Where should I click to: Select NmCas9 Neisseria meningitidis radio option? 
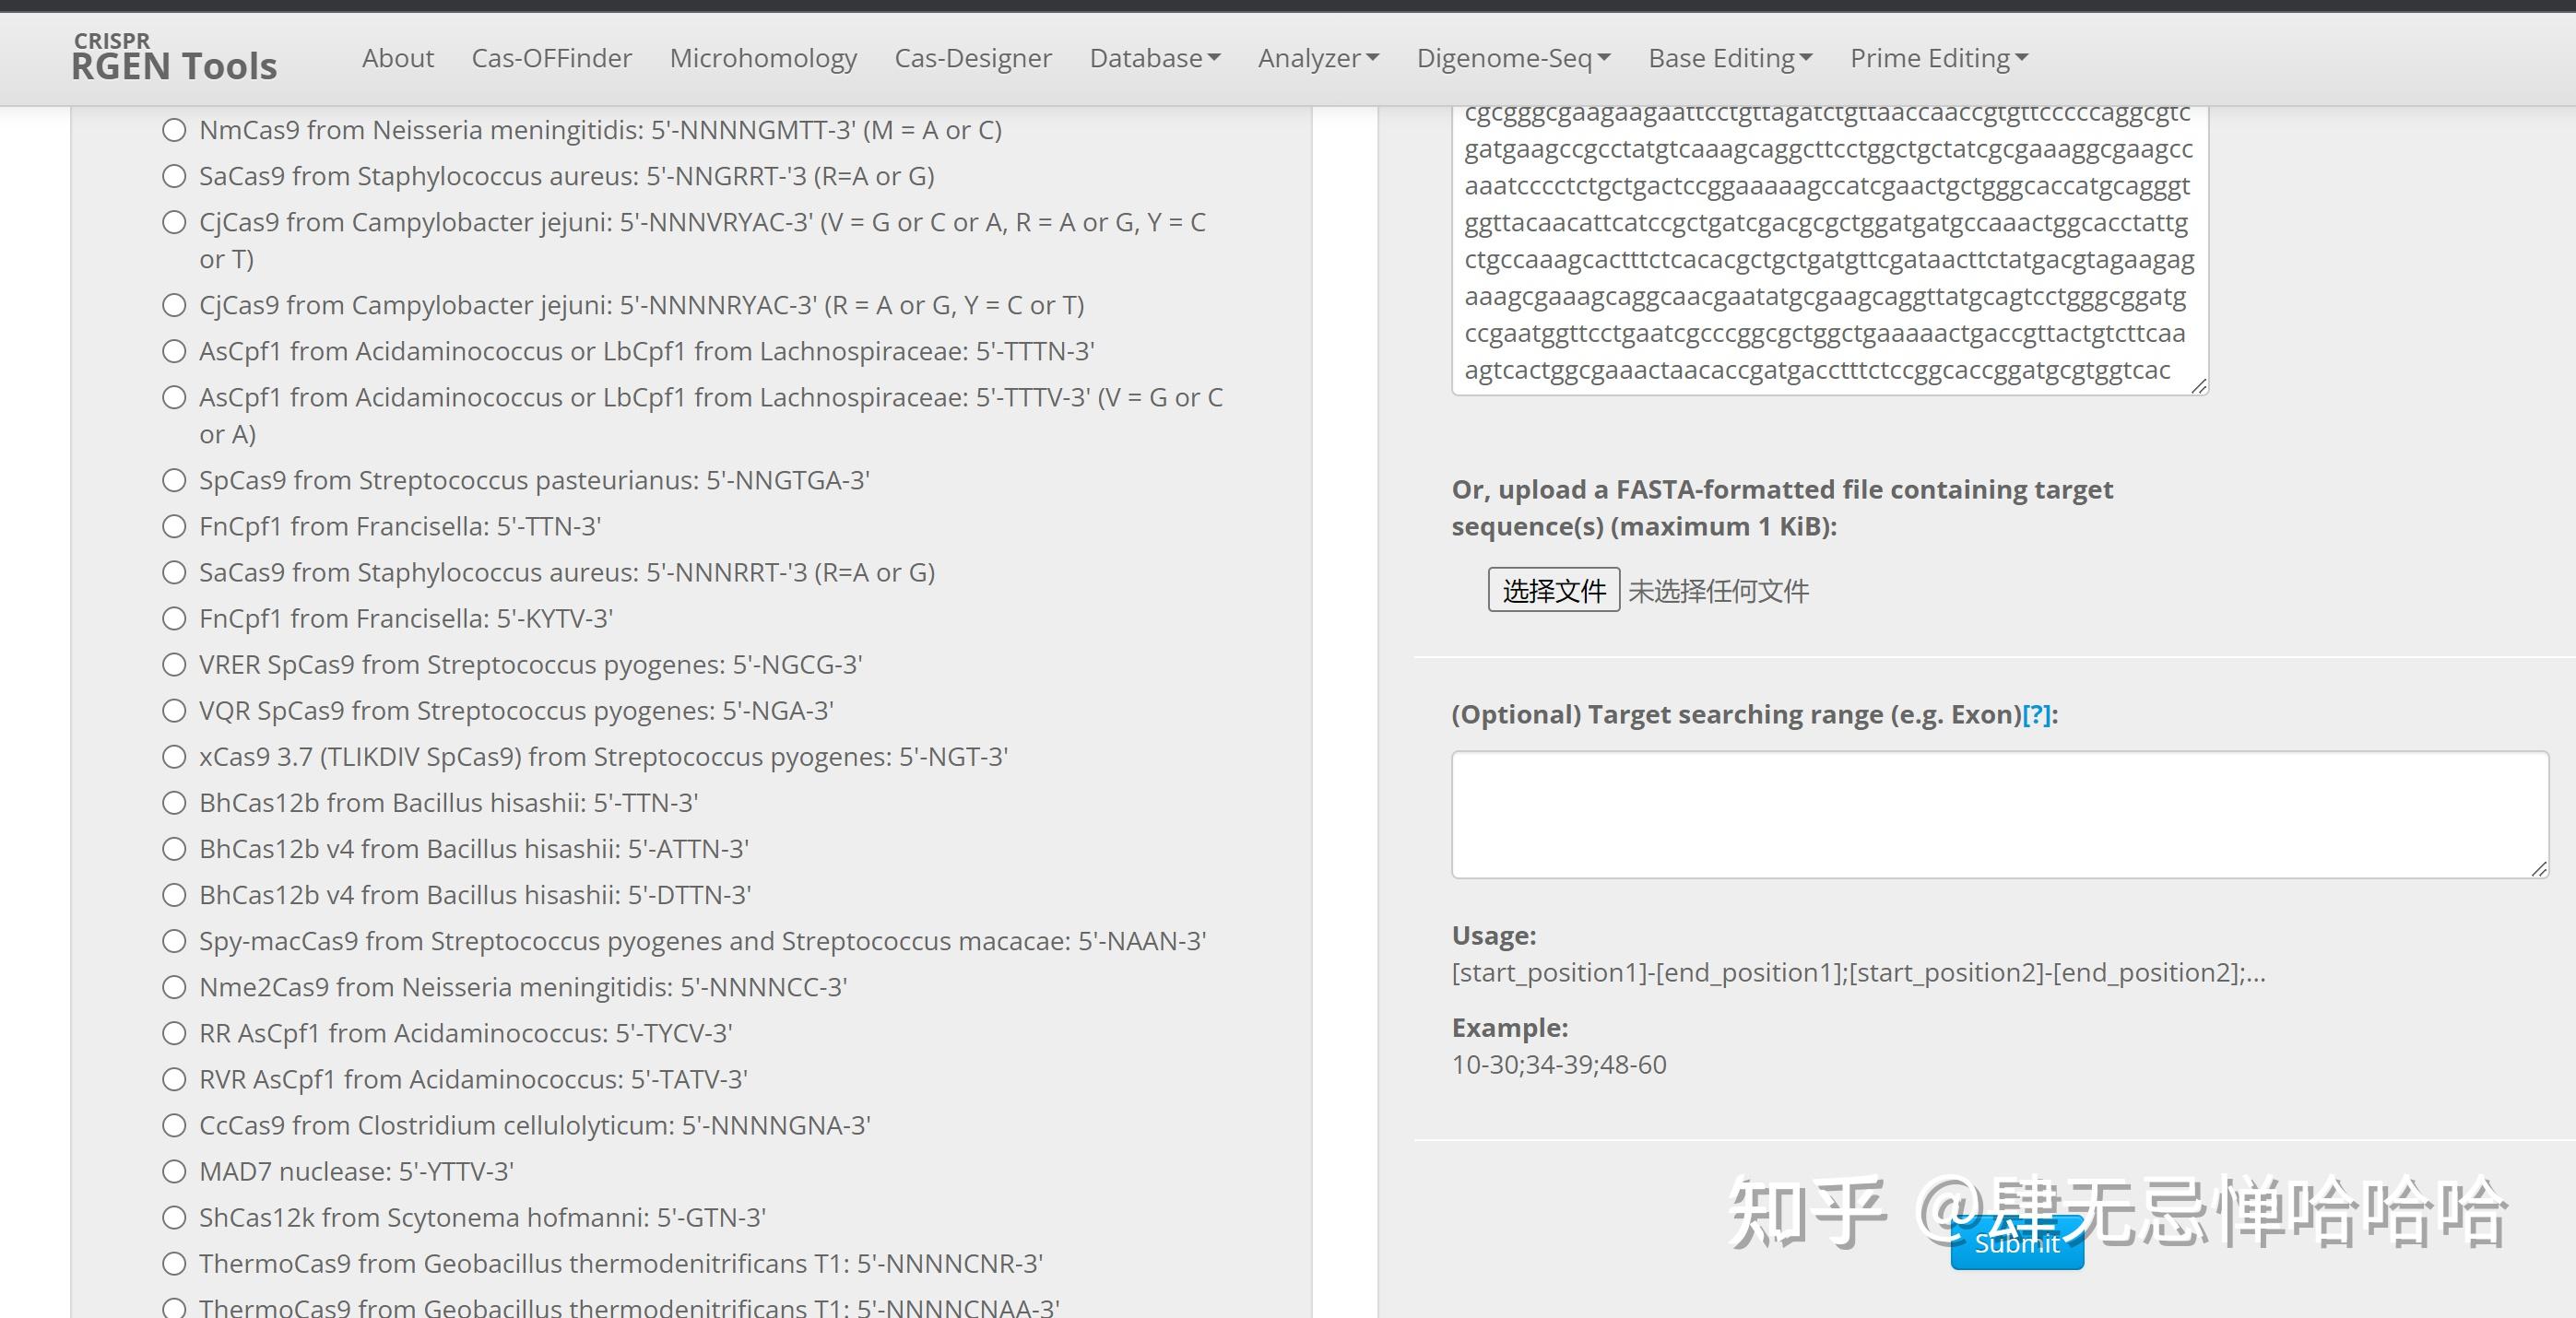[x=174, y=130]
